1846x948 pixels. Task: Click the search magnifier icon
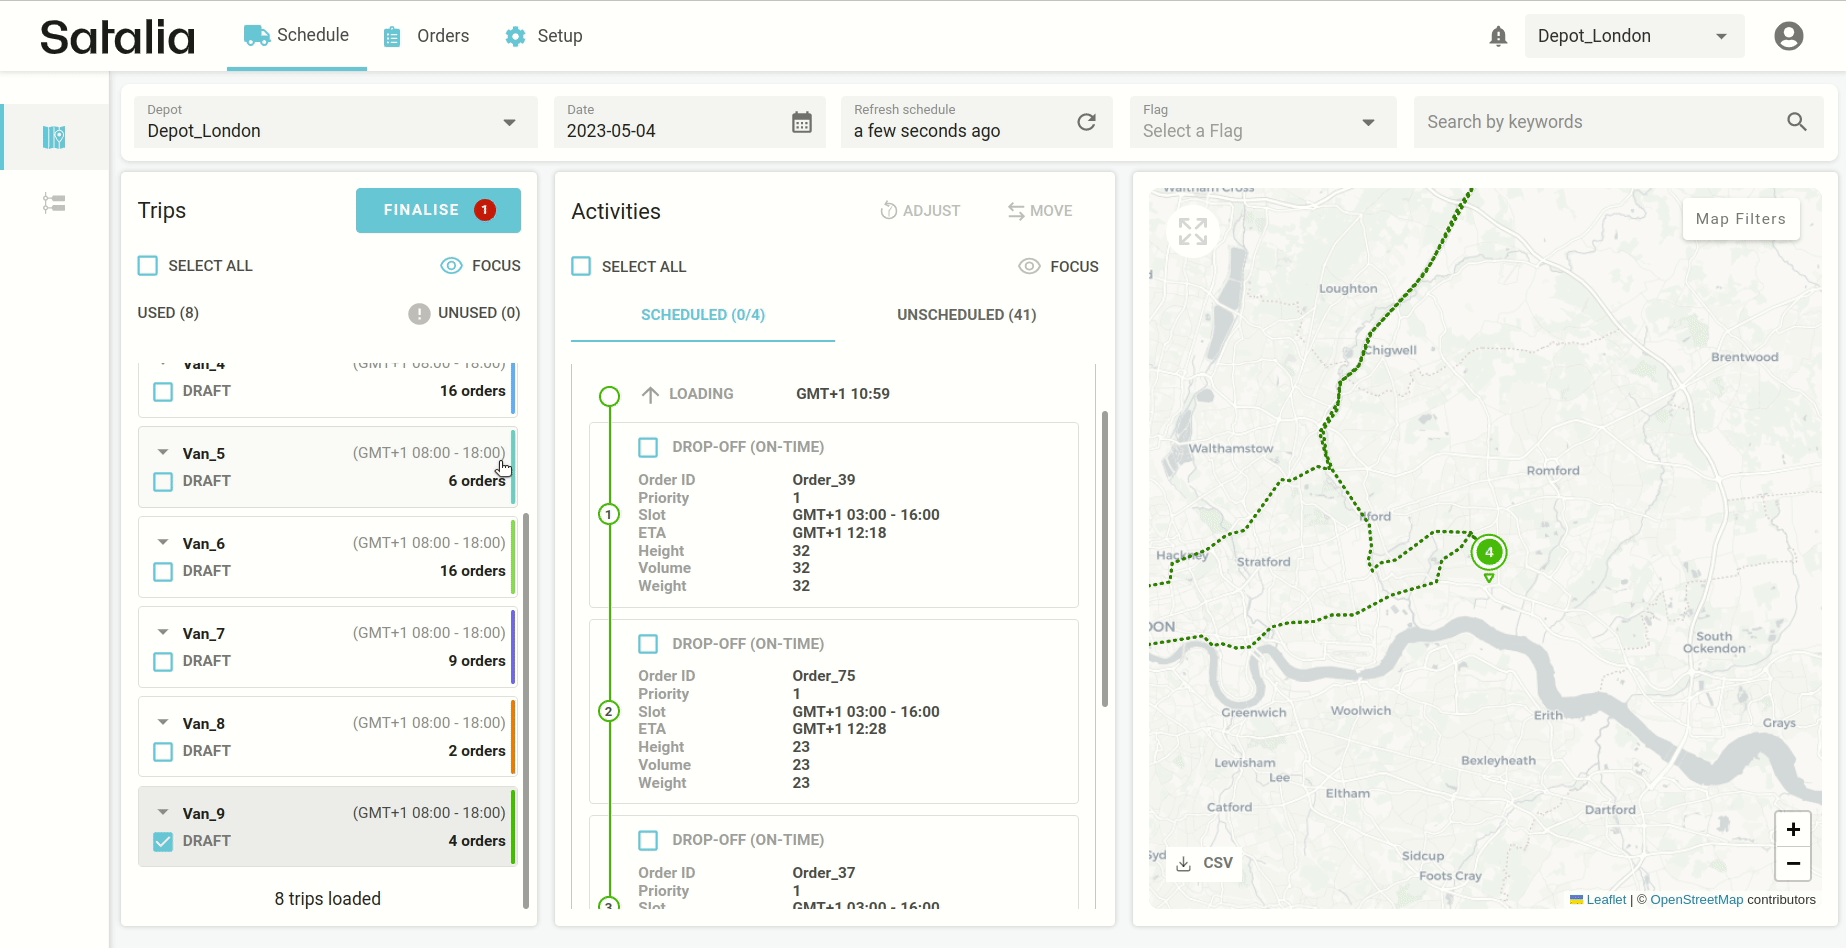(1796, 122)
